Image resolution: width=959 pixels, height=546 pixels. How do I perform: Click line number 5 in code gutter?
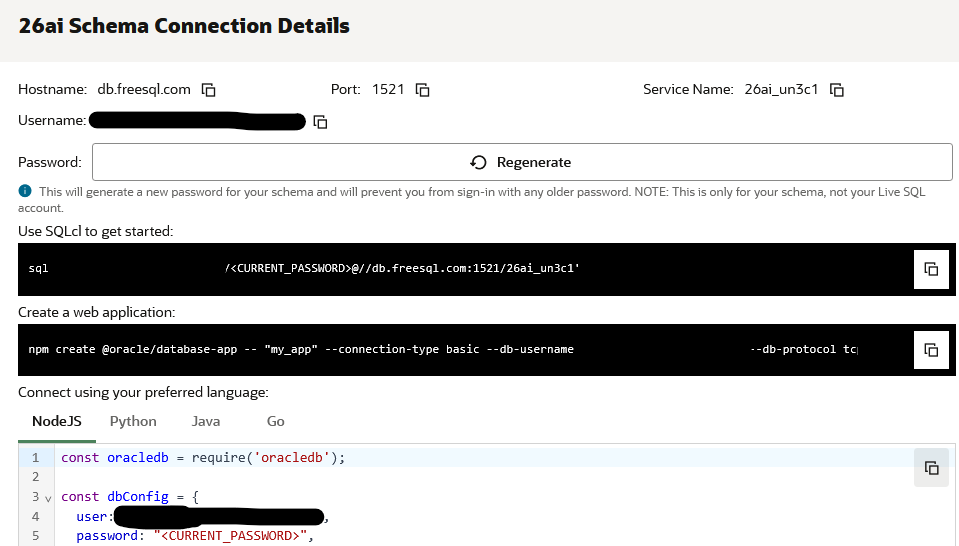[x=35, y=536]
